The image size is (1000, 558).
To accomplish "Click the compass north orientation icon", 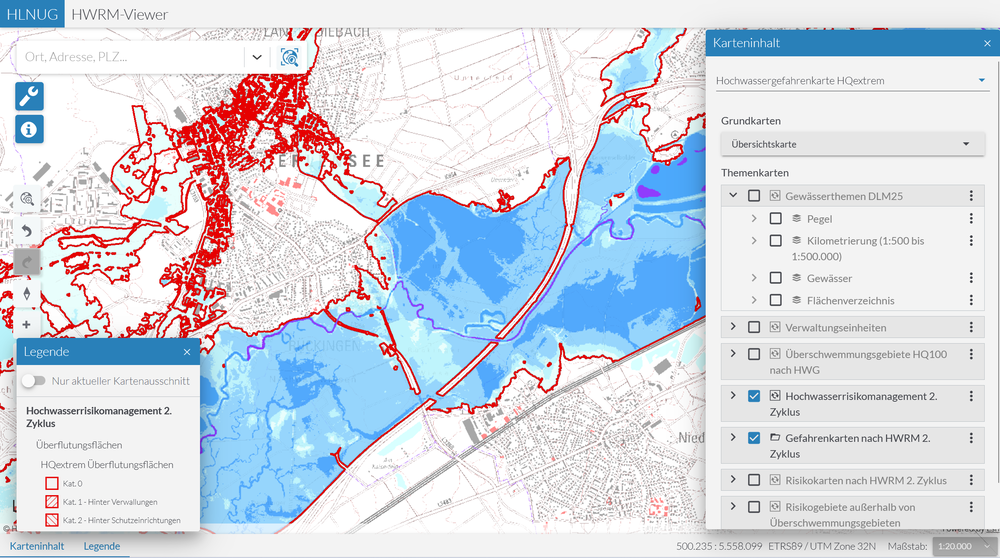I will [x=26, y=293].
